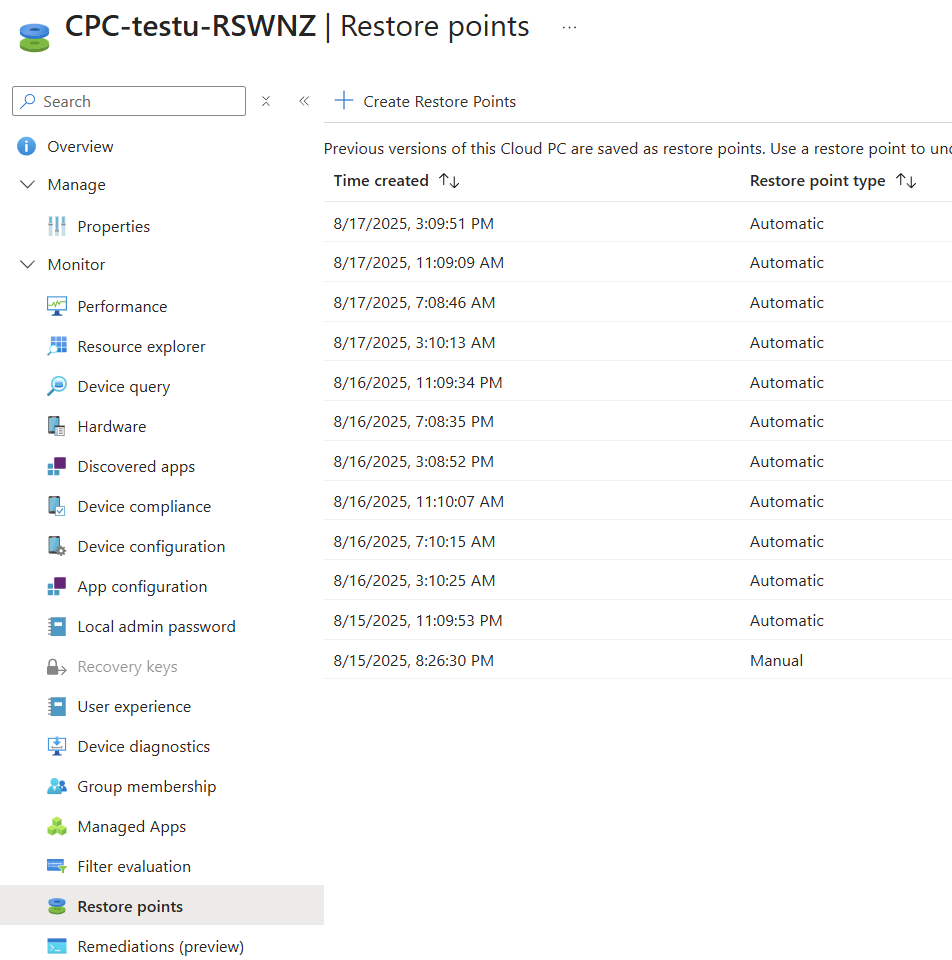The width and height of the screenshot is (952, 960).
Task: Collapse the sidebar using double chevron
Action: pos(304,101)
